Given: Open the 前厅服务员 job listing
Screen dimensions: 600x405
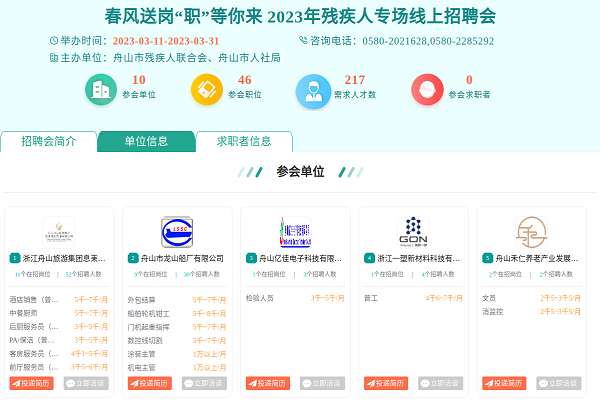Looking at the screenshot, I should (x=34, y=367).
